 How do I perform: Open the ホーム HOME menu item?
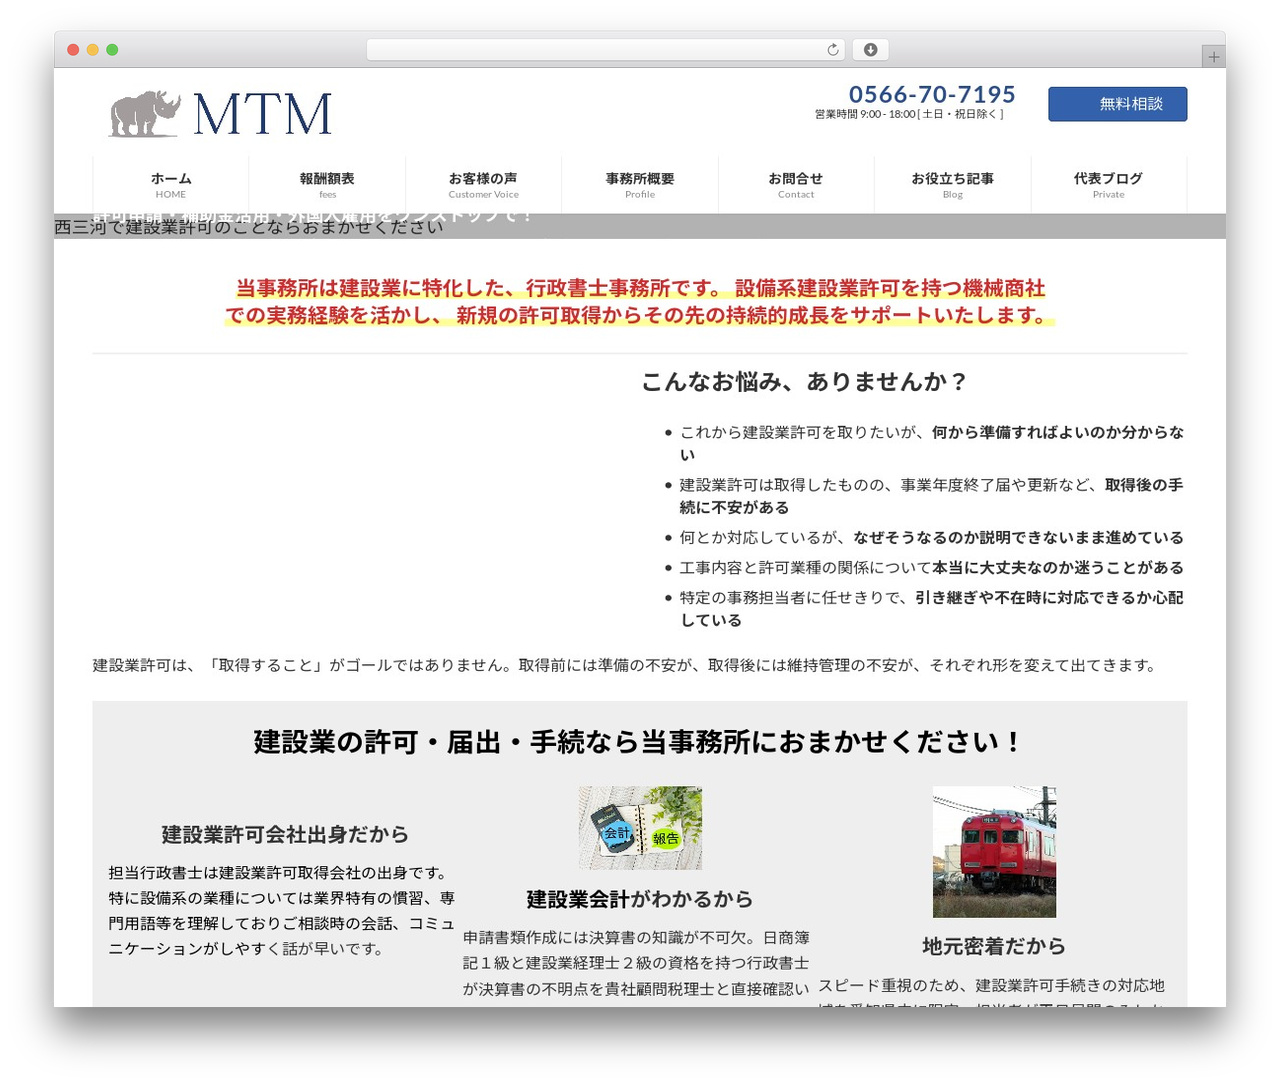pos(171,184)
